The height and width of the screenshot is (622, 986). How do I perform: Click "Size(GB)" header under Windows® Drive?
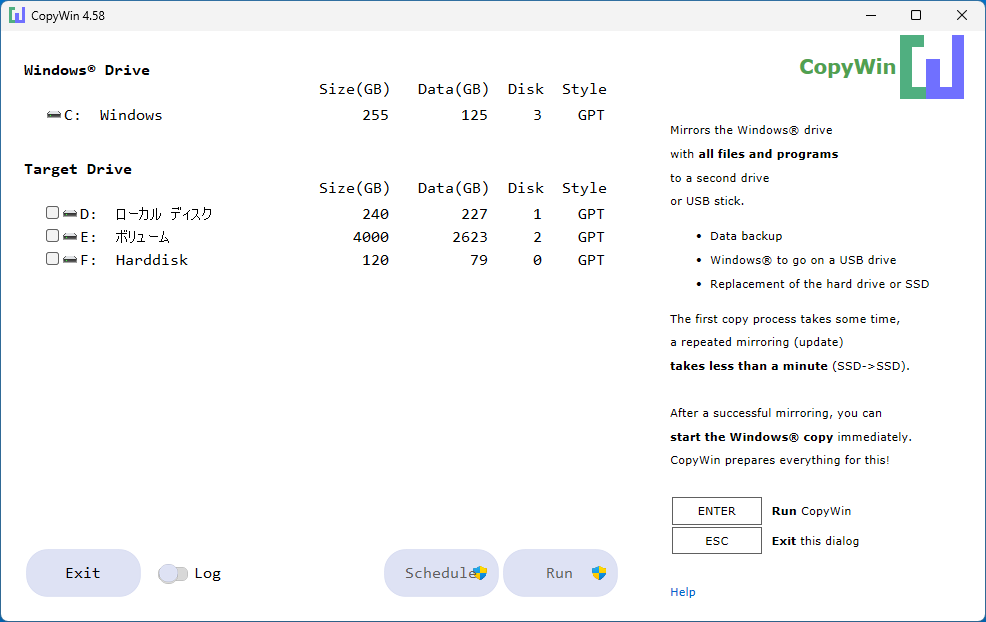[x=355, y=89]
